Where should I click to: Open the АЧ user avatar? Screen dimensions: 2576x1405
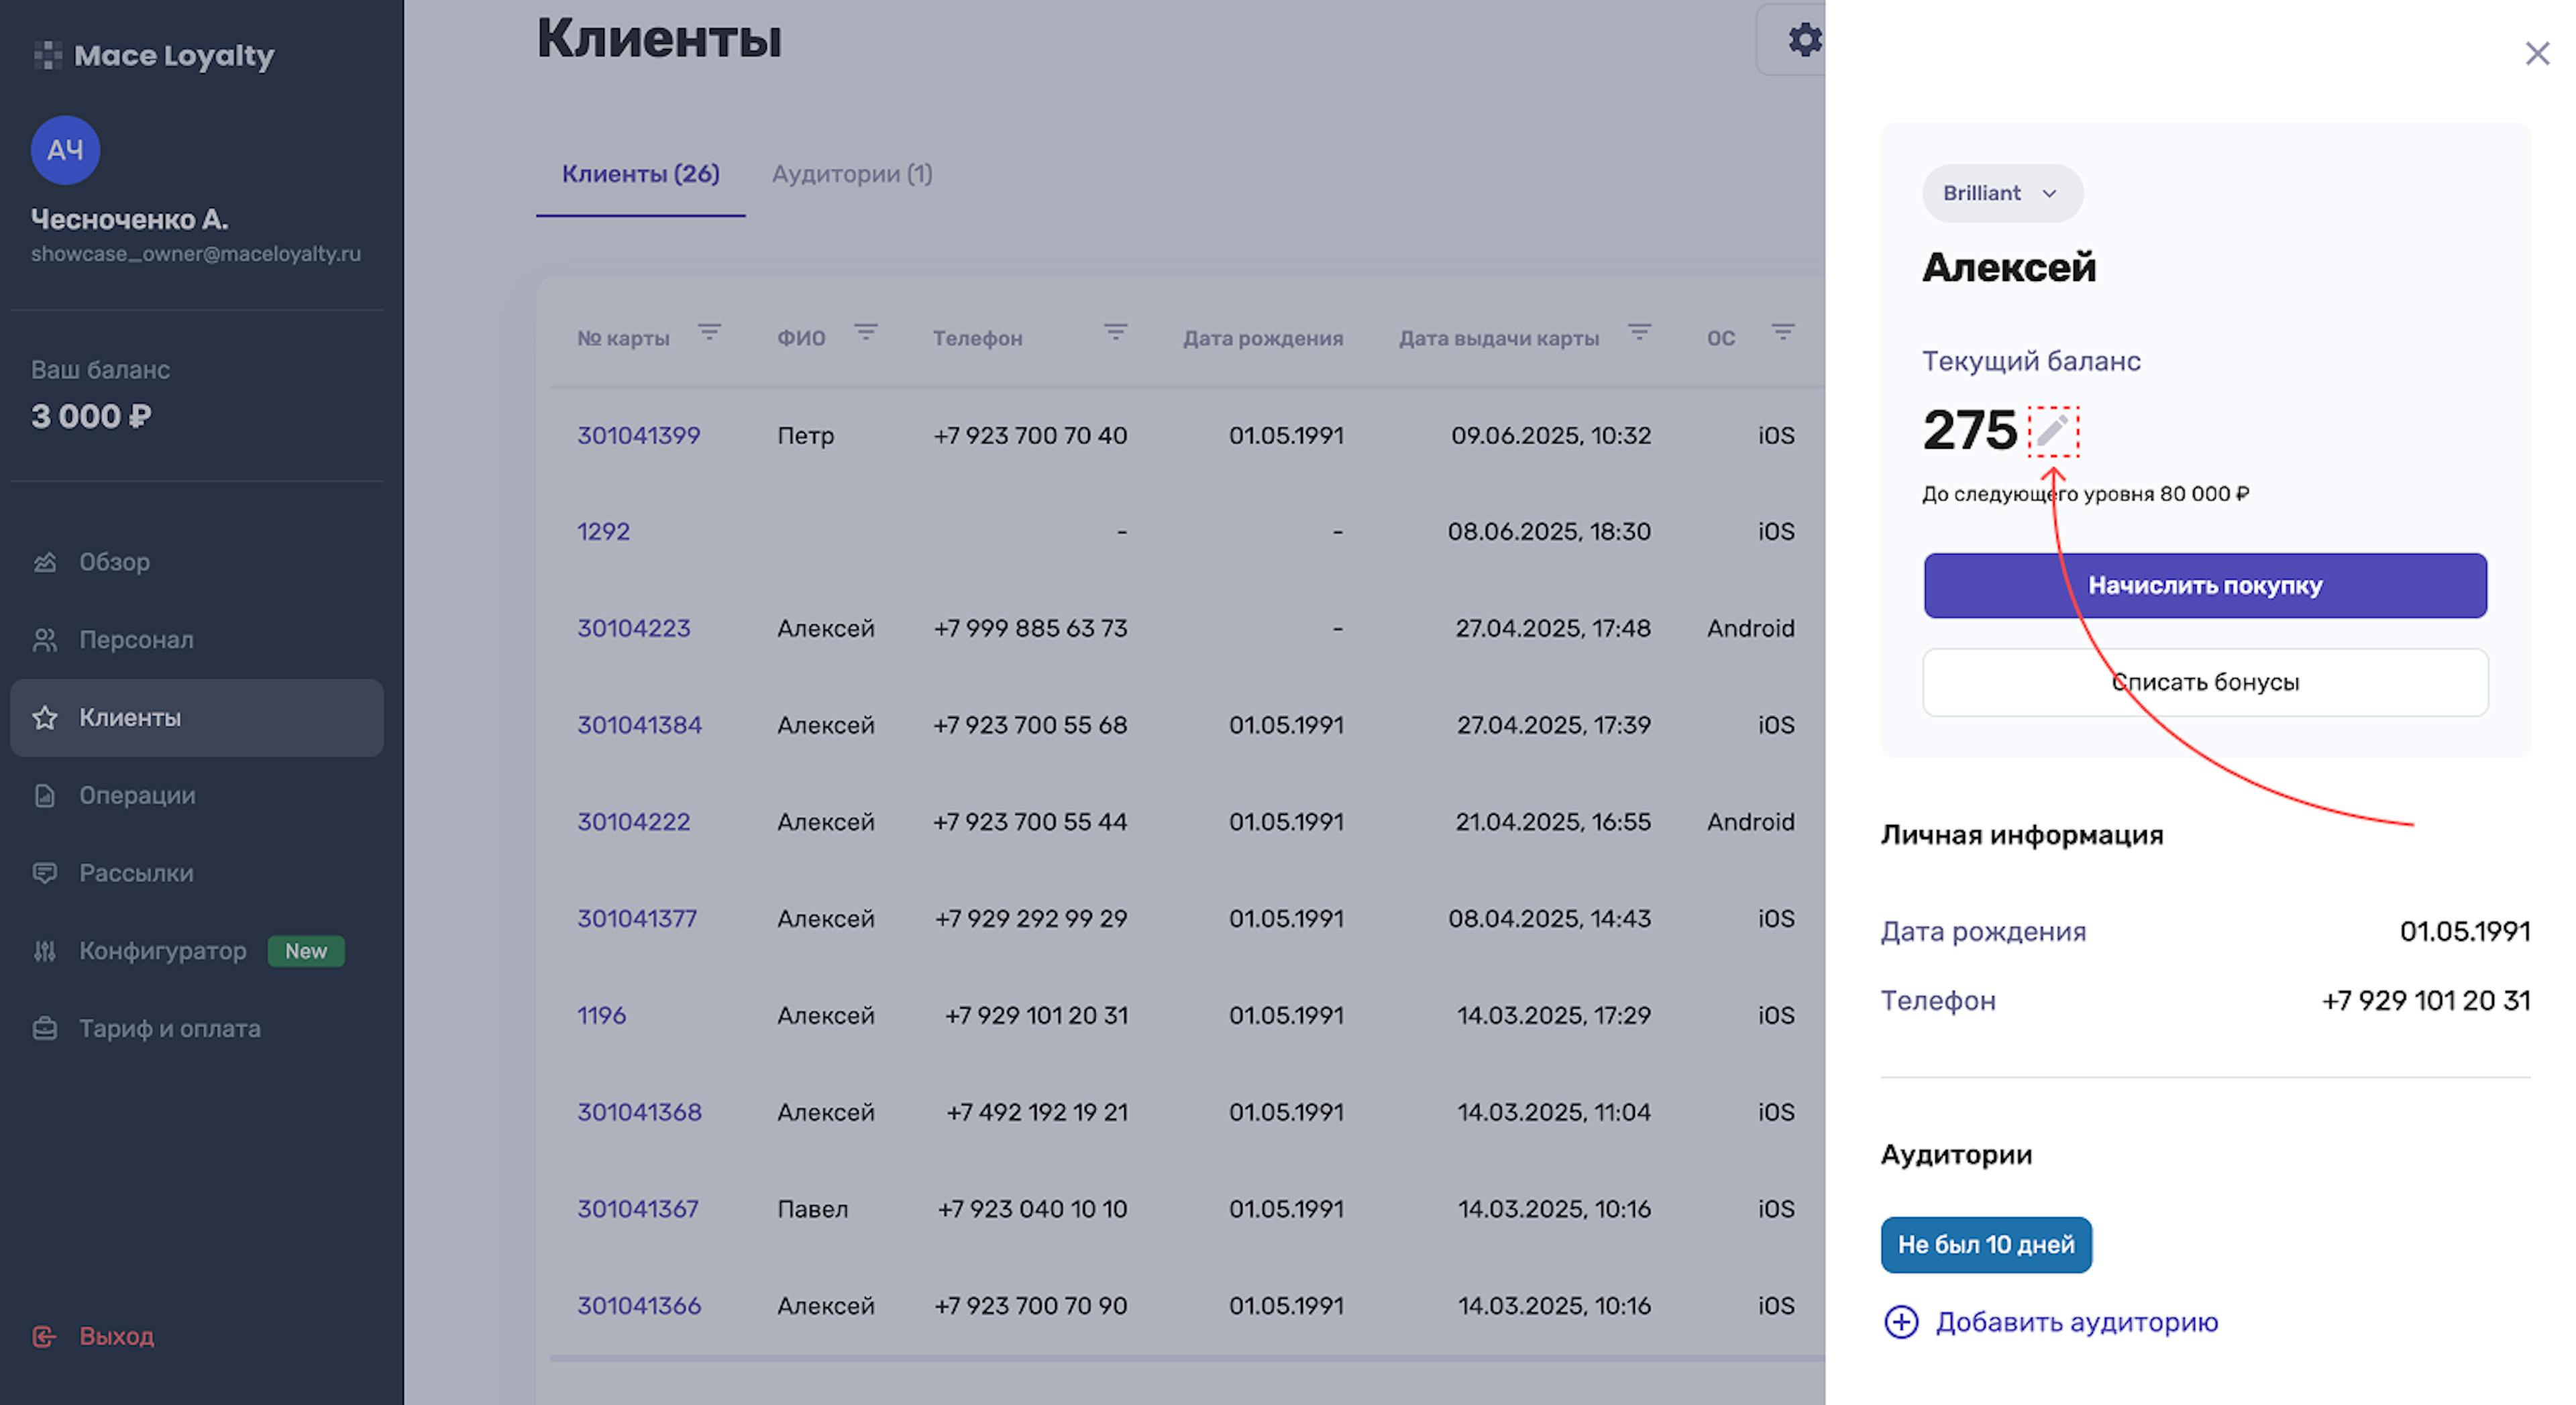65,150
